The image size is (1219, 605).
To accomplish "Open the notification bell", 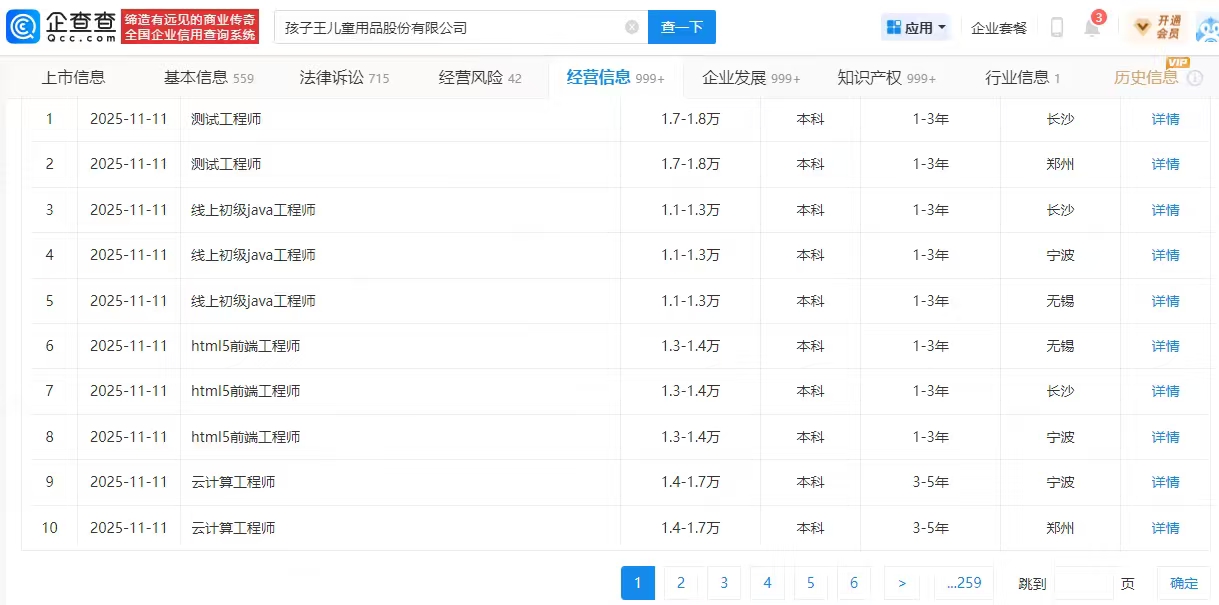I will point(1092,28).
